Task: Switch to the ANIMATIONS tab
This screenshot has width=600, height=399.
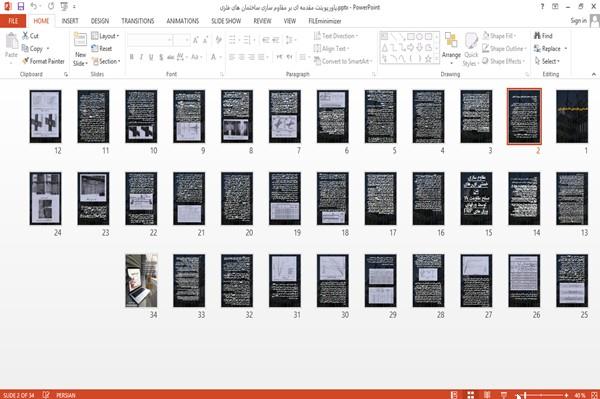Action: pos(183,21)
